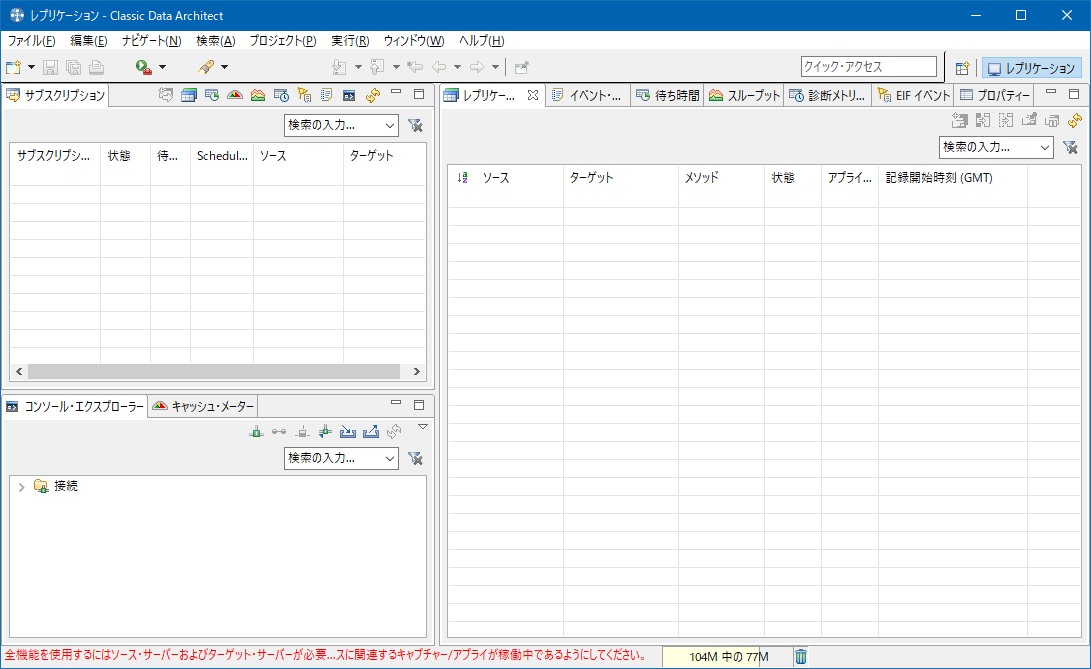
Task: Click the console explorer icon in サブスクリプション toolbar
Action: pyautogui.click(x=349, y=95)
